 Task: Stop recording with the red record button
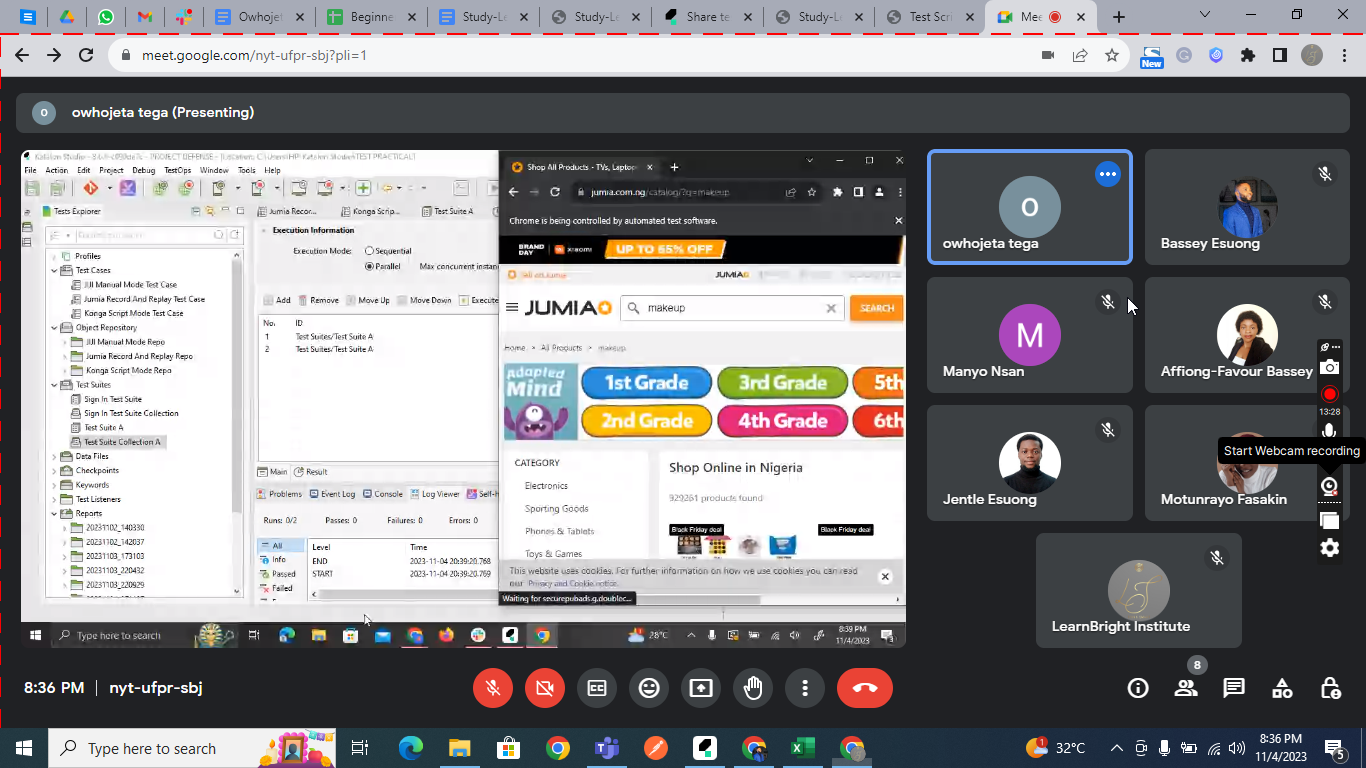tap(1329, 394)
